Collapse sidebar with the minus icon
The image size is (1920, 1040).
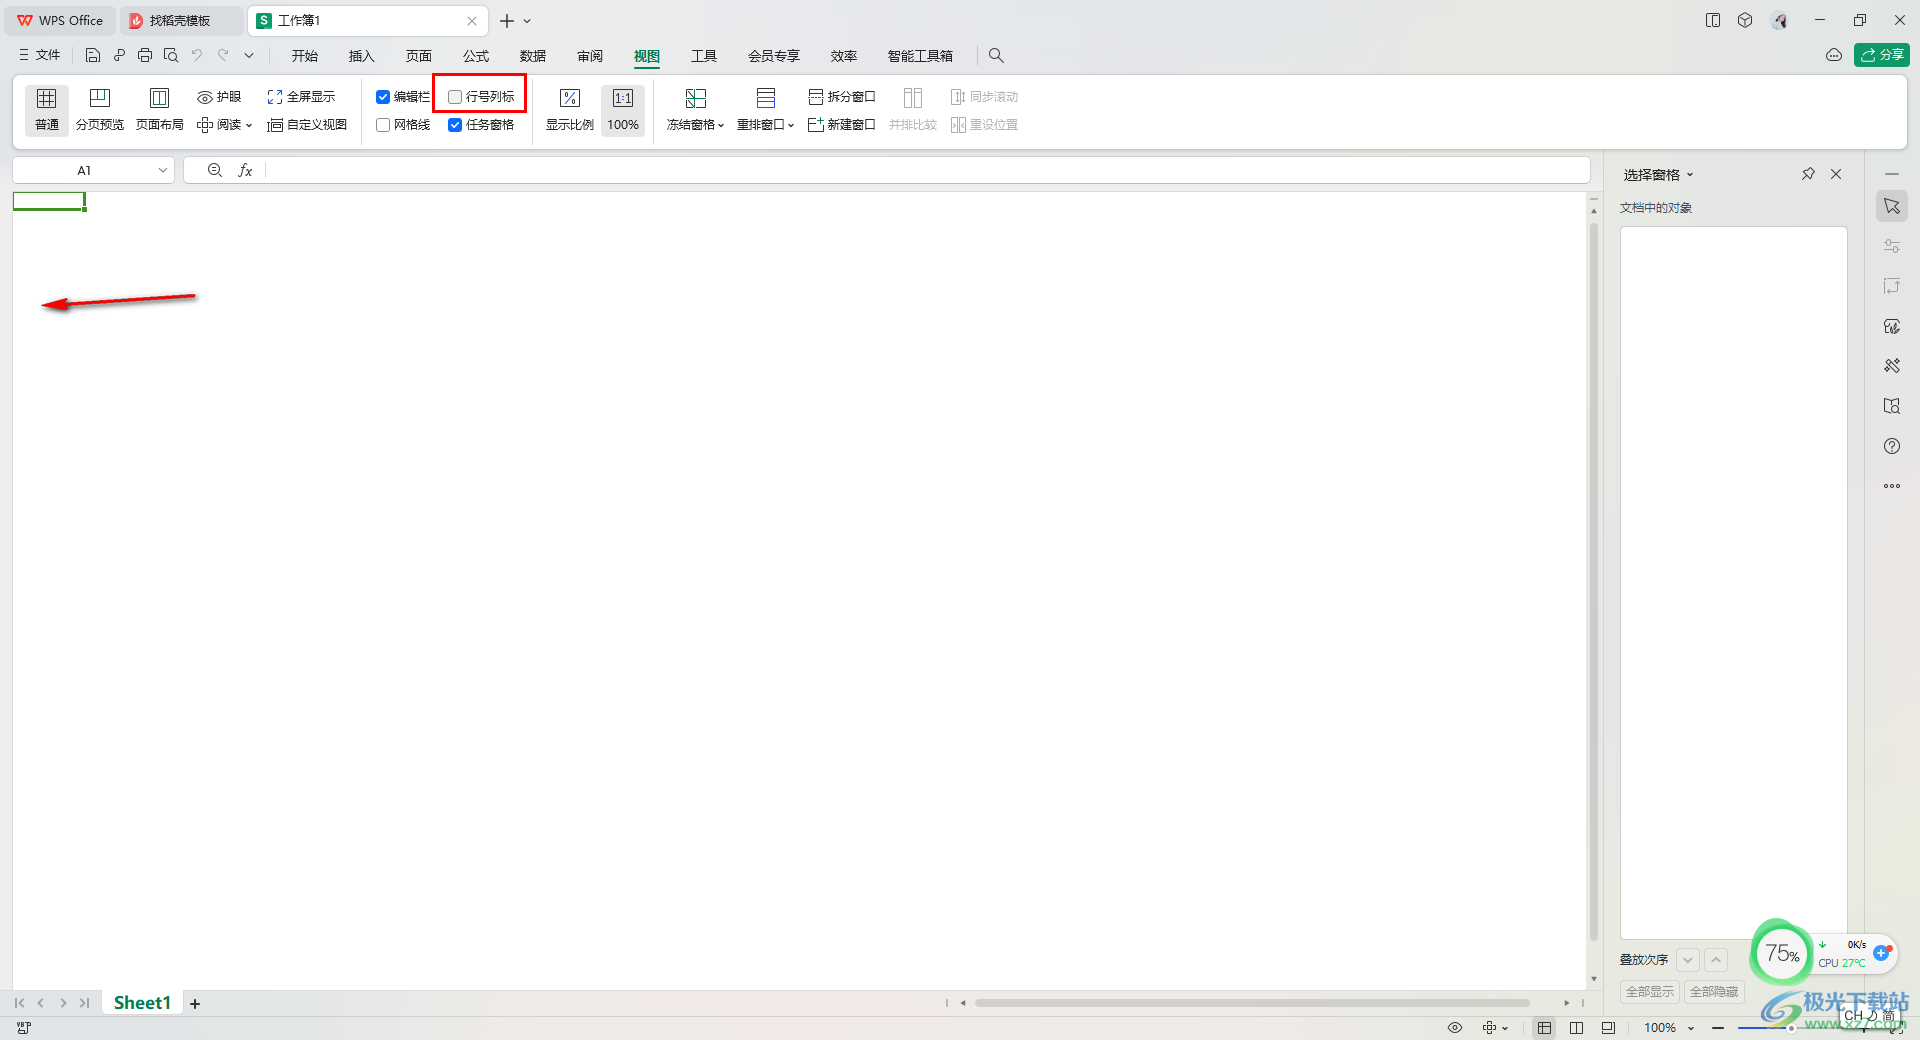(x=1892, y=174)
